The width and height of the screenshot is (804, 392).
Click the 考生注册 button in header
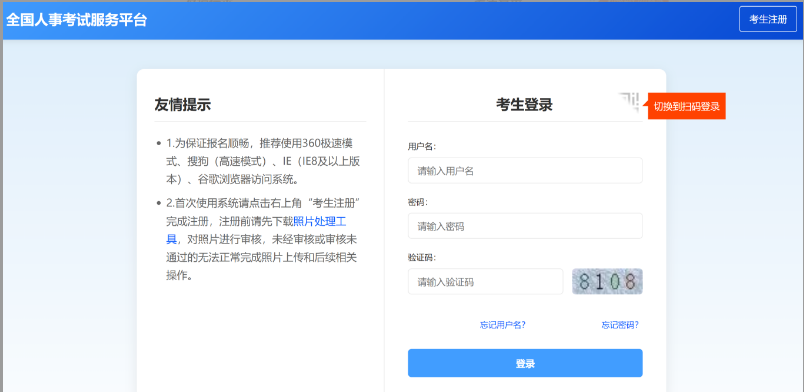(768, 19)
